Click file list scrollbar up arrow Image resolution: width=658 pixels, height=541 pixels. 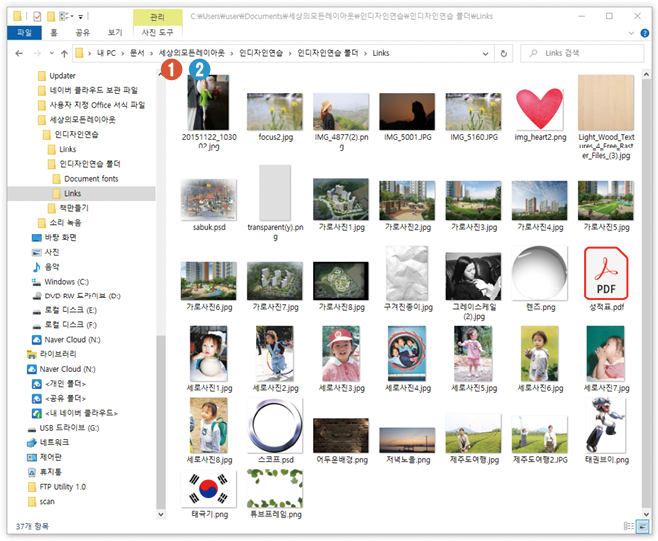tap(646, 75)
